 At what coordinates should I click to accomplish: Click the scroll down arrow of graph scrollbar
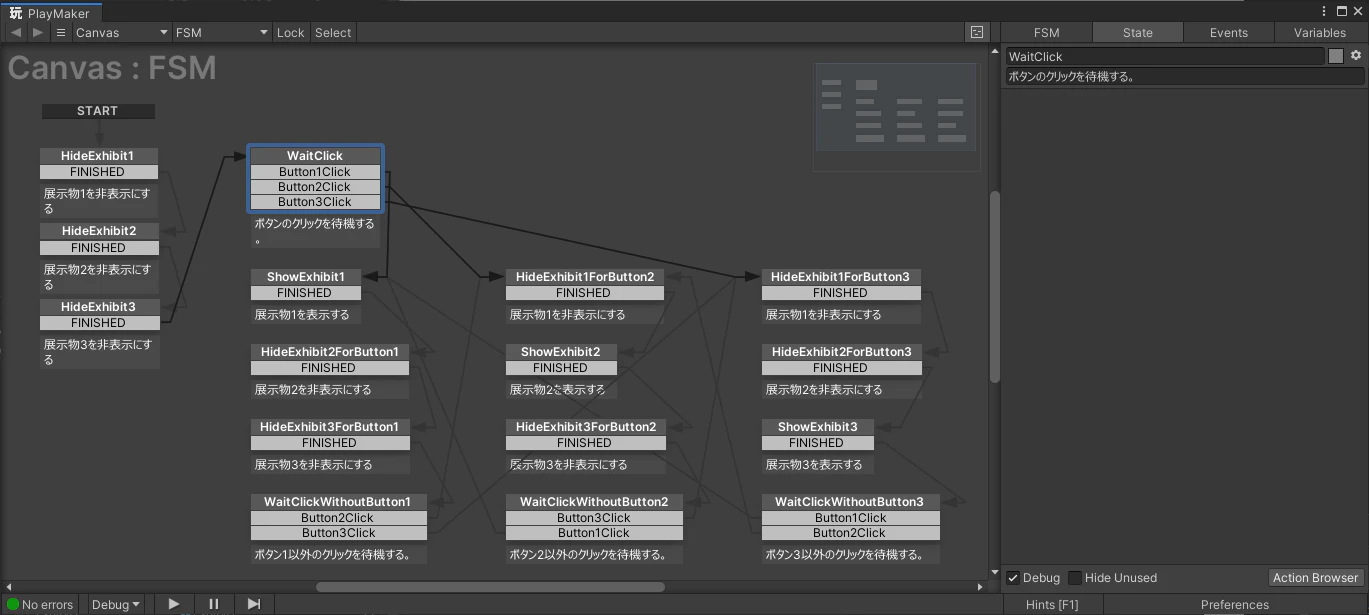coord(994,572)
